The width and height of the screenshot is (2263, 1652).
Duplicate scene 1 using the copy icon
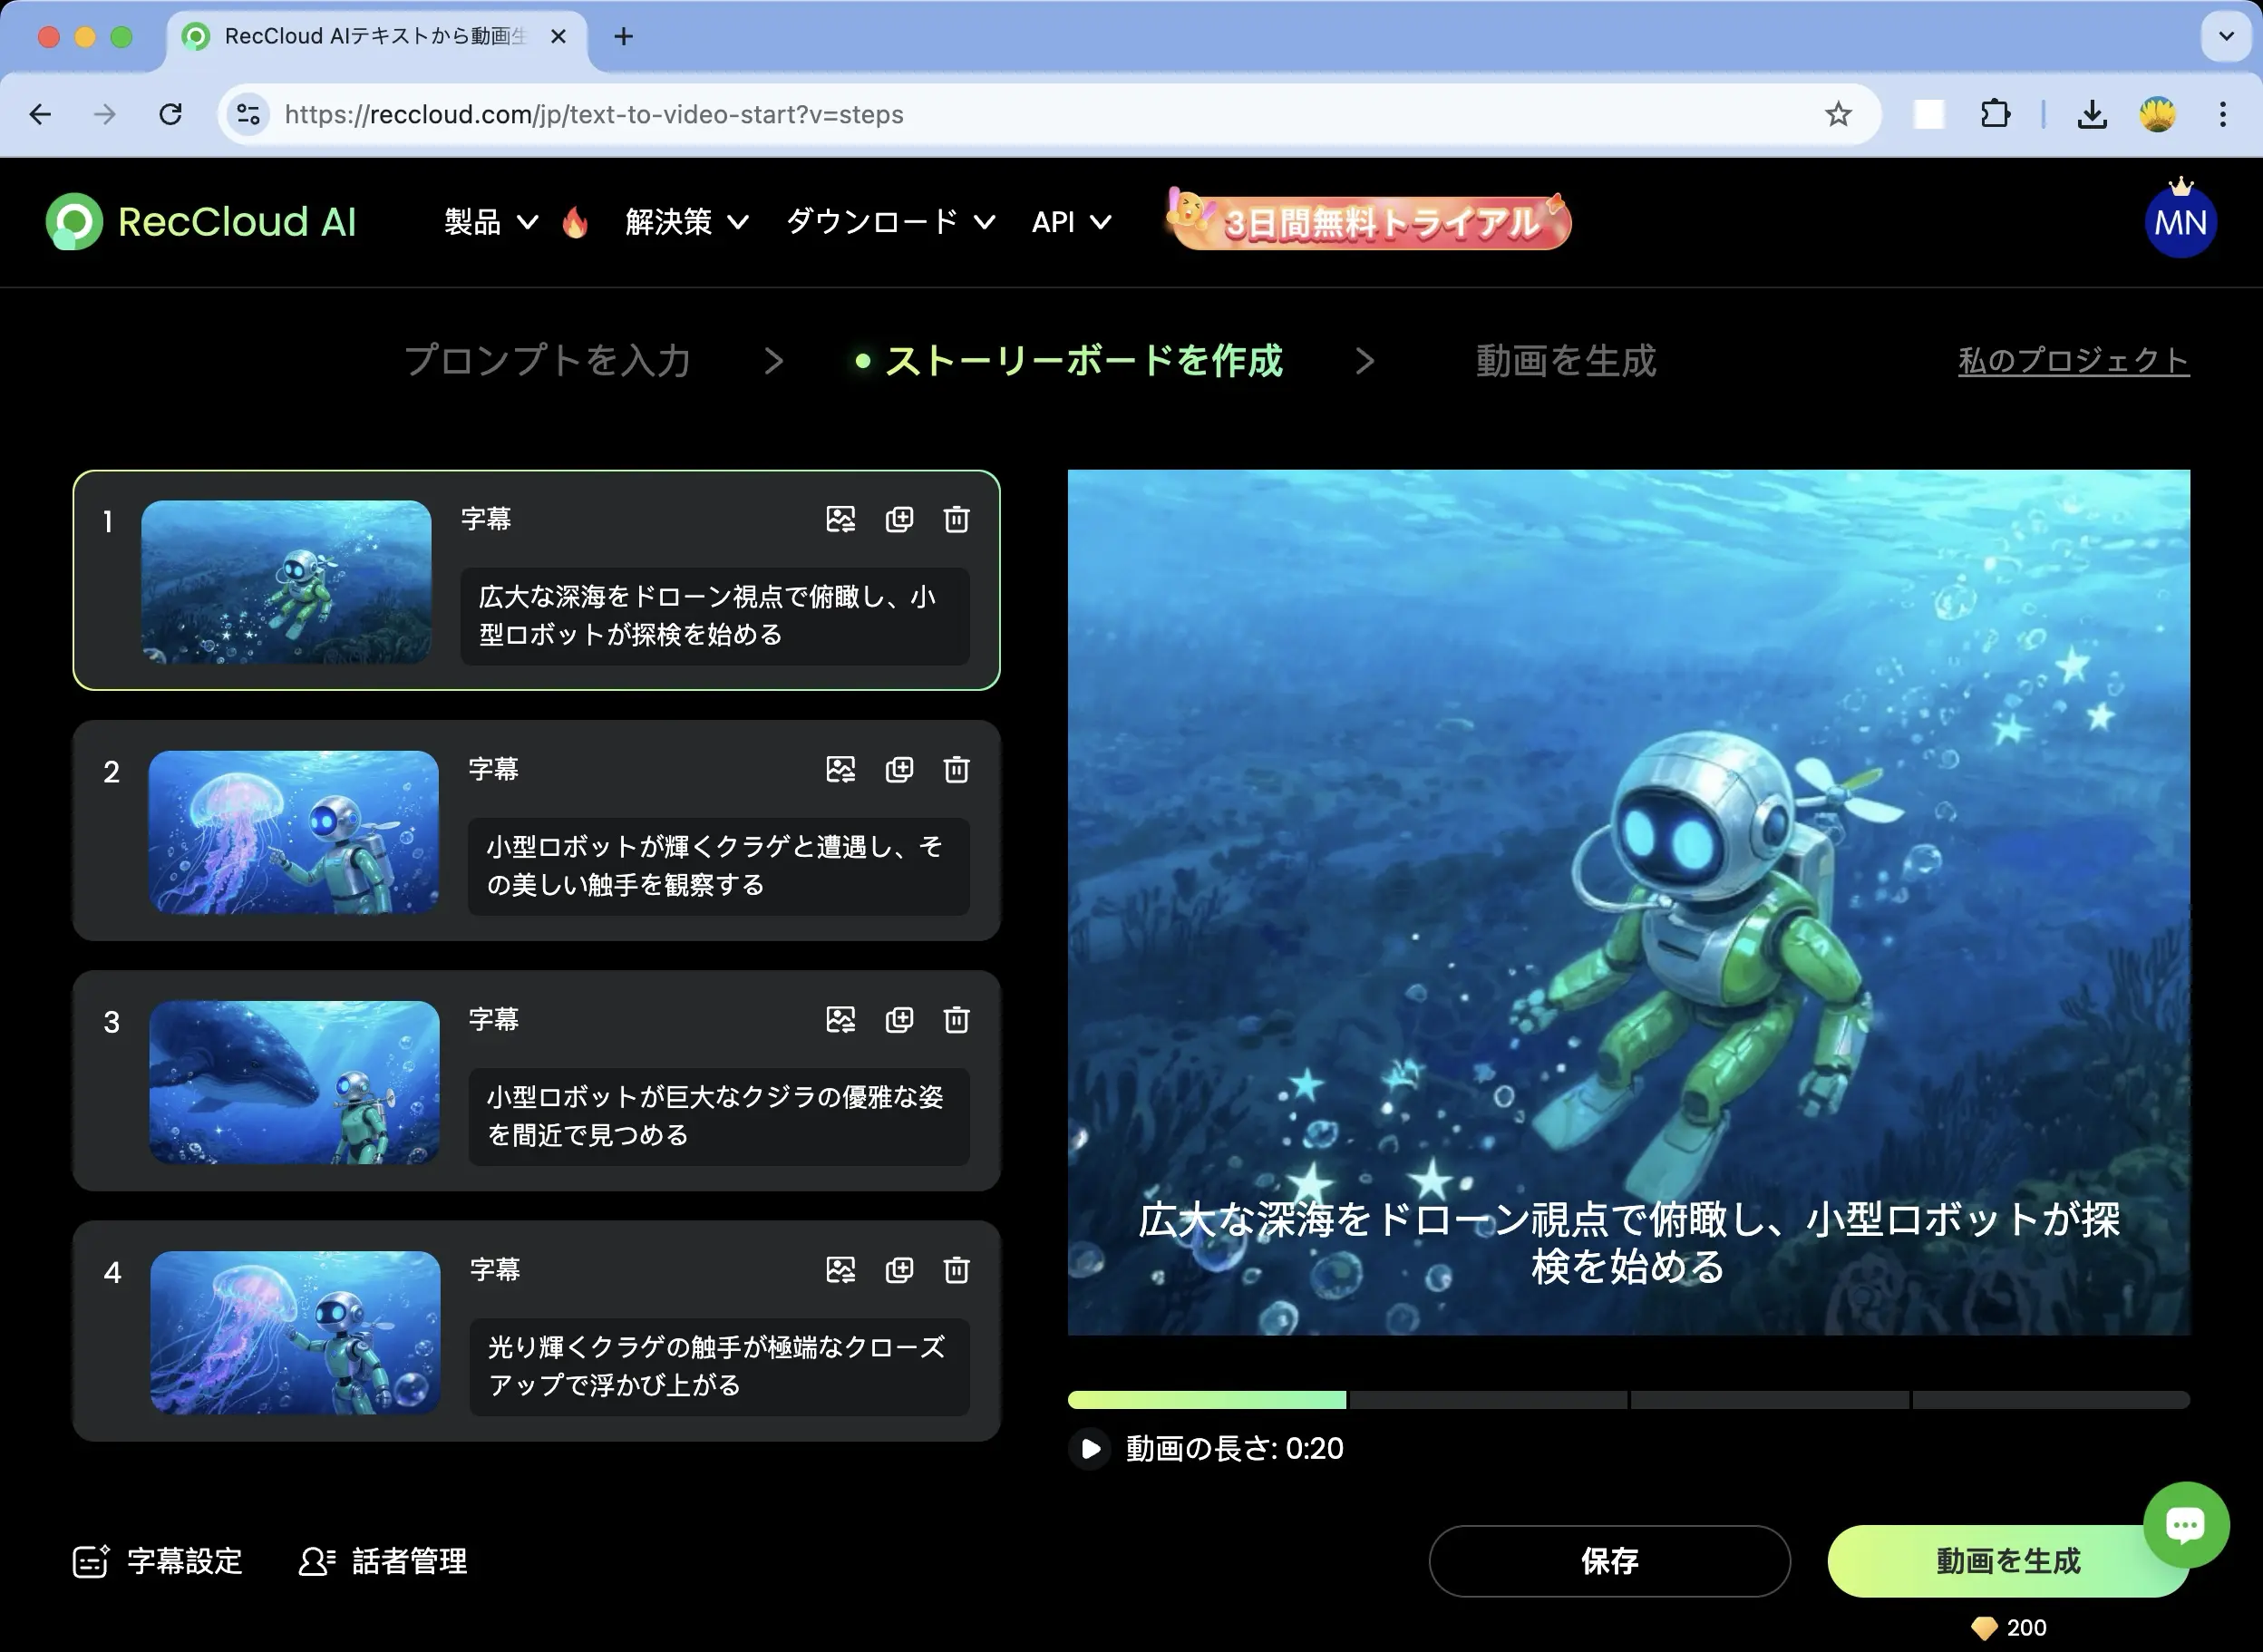point(899,520)
